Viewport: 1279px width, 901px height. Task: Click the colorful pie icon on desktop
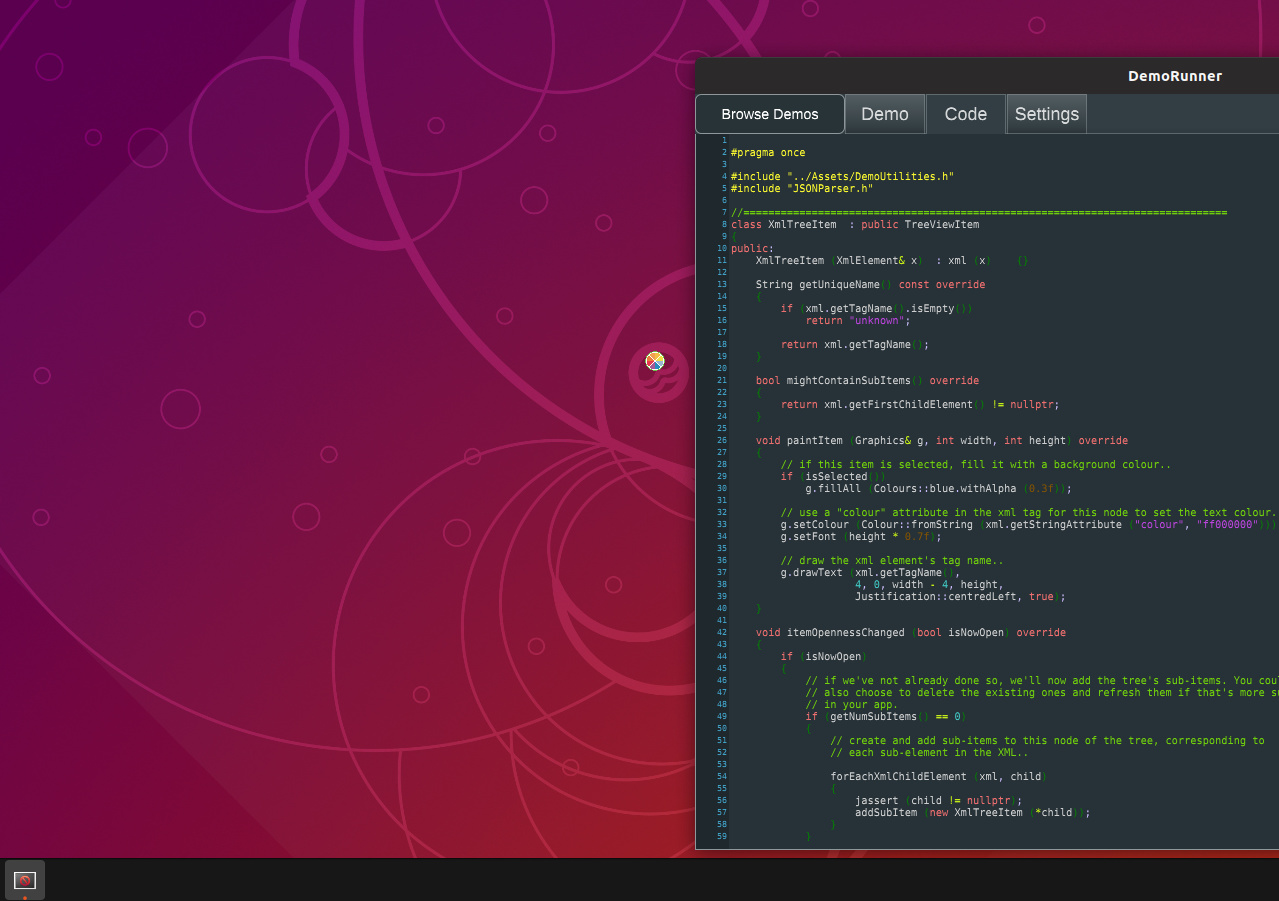click(655, 361)
